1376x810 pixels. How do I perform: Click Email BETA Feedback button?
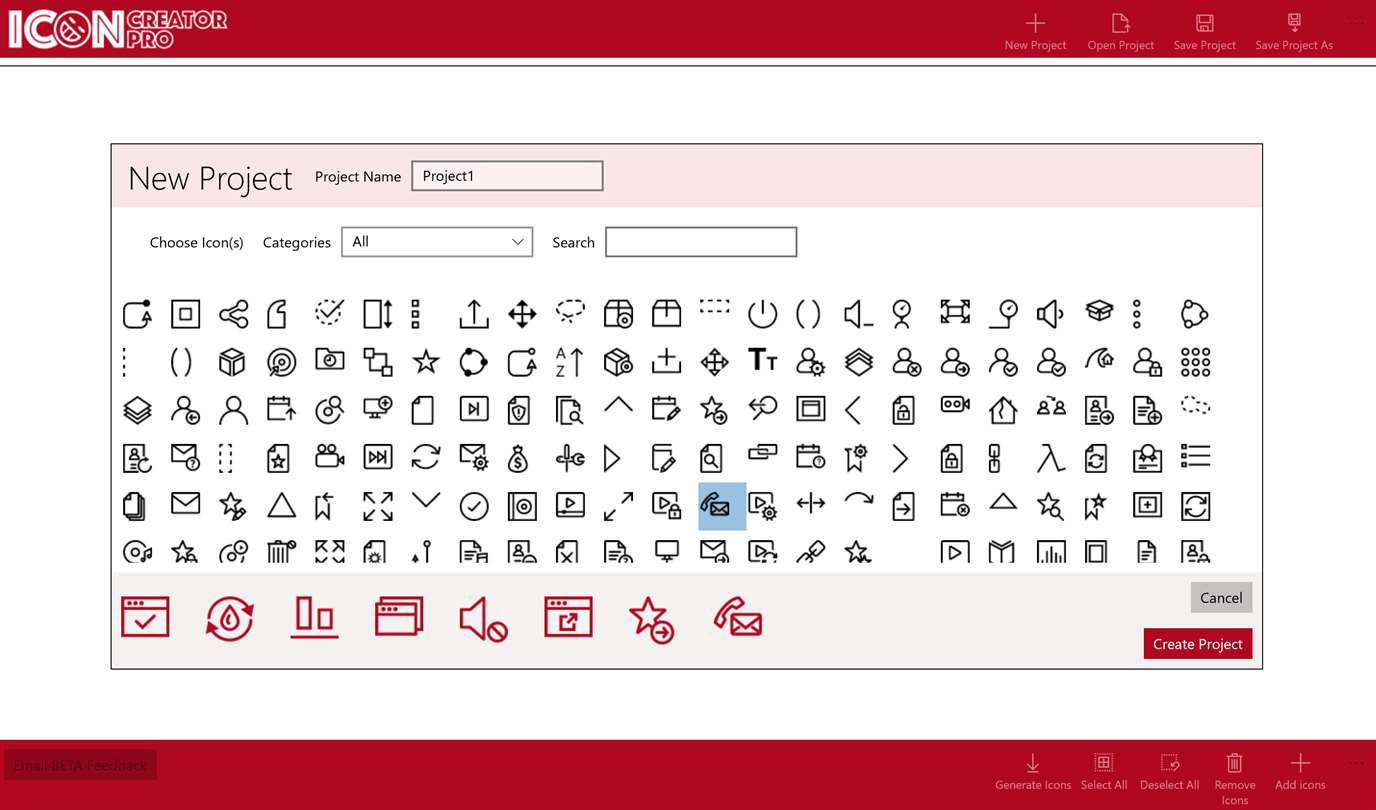[x=80, y=765]
